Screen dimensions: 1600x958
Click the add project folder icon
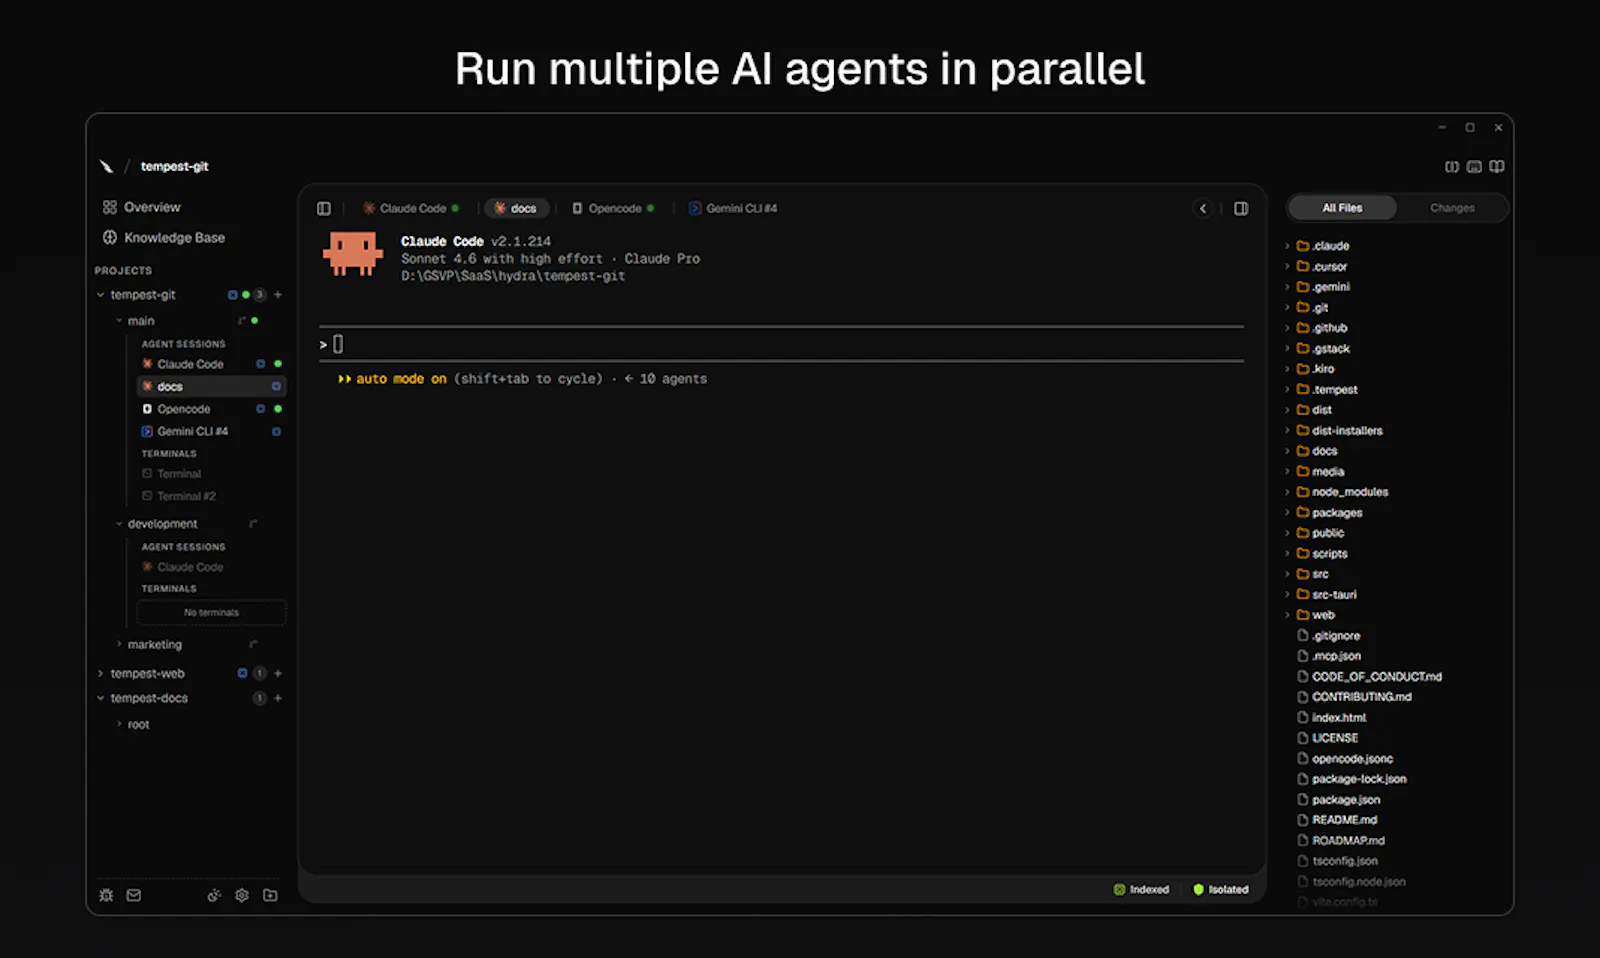click(x=270, y=895)
